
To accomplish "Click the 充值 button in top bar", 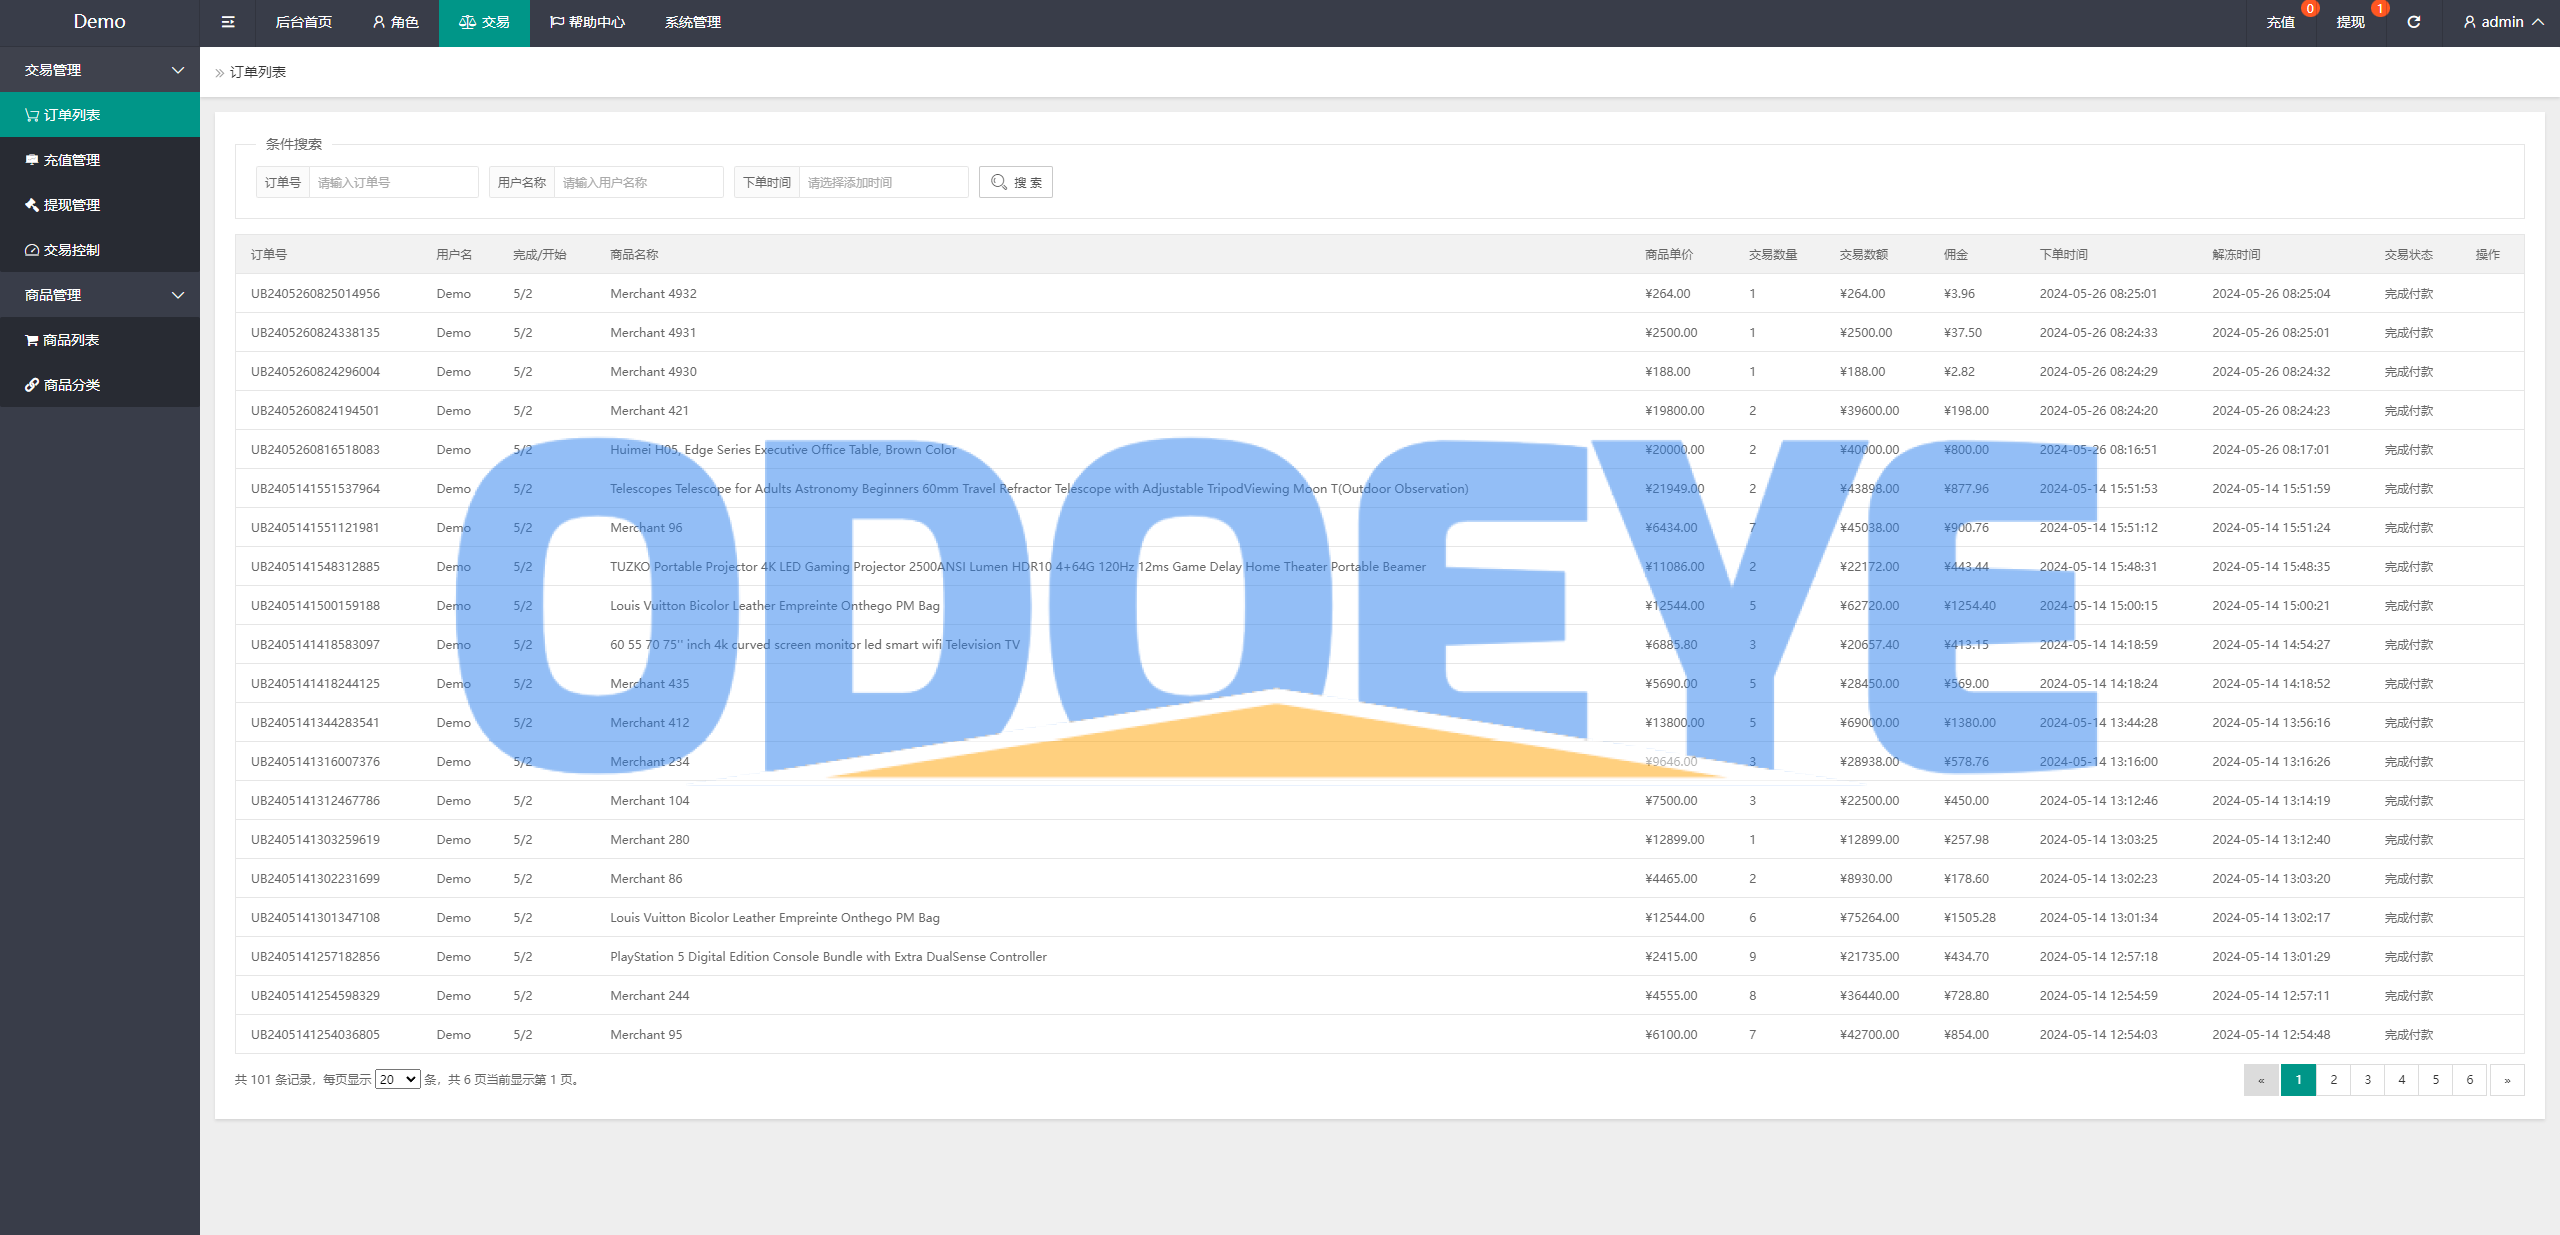I will [x=2281, y=22].
